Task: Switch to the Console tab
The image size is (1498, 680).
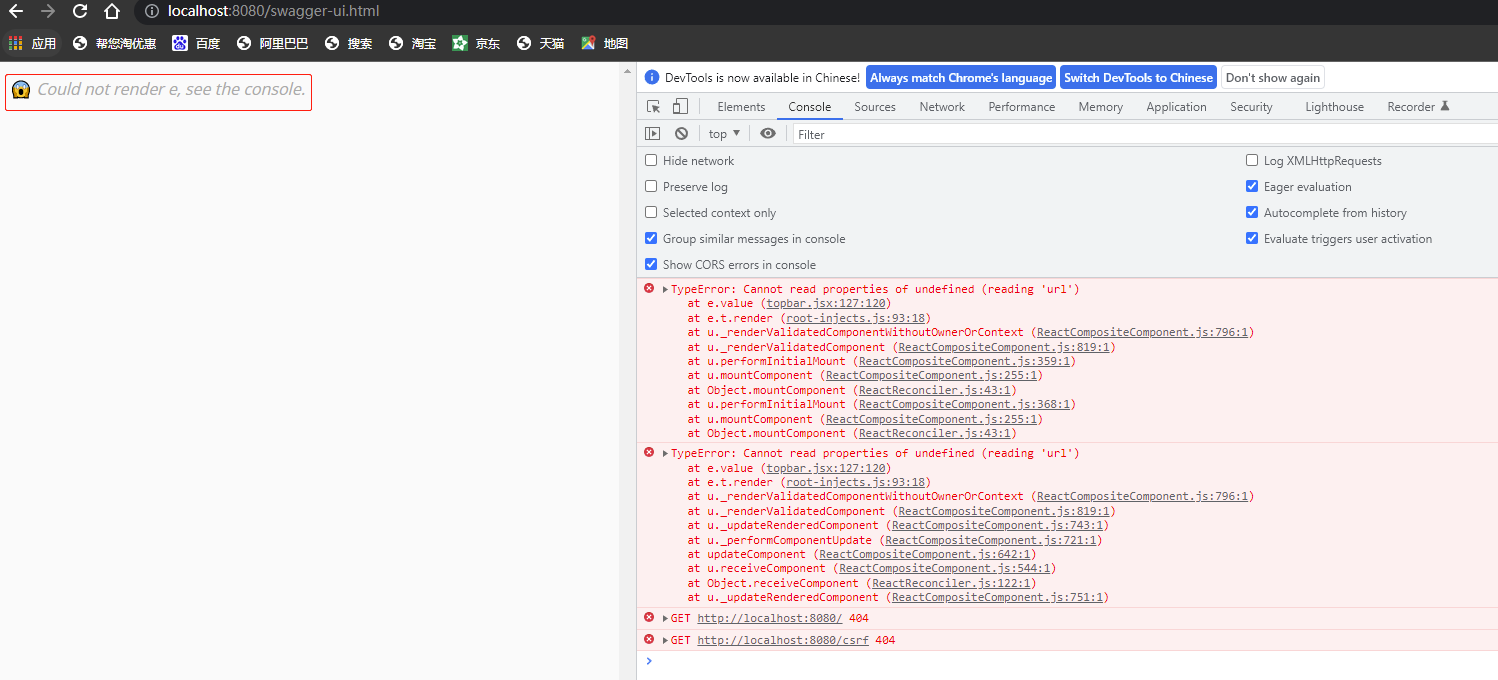Action: click(810, 107)
